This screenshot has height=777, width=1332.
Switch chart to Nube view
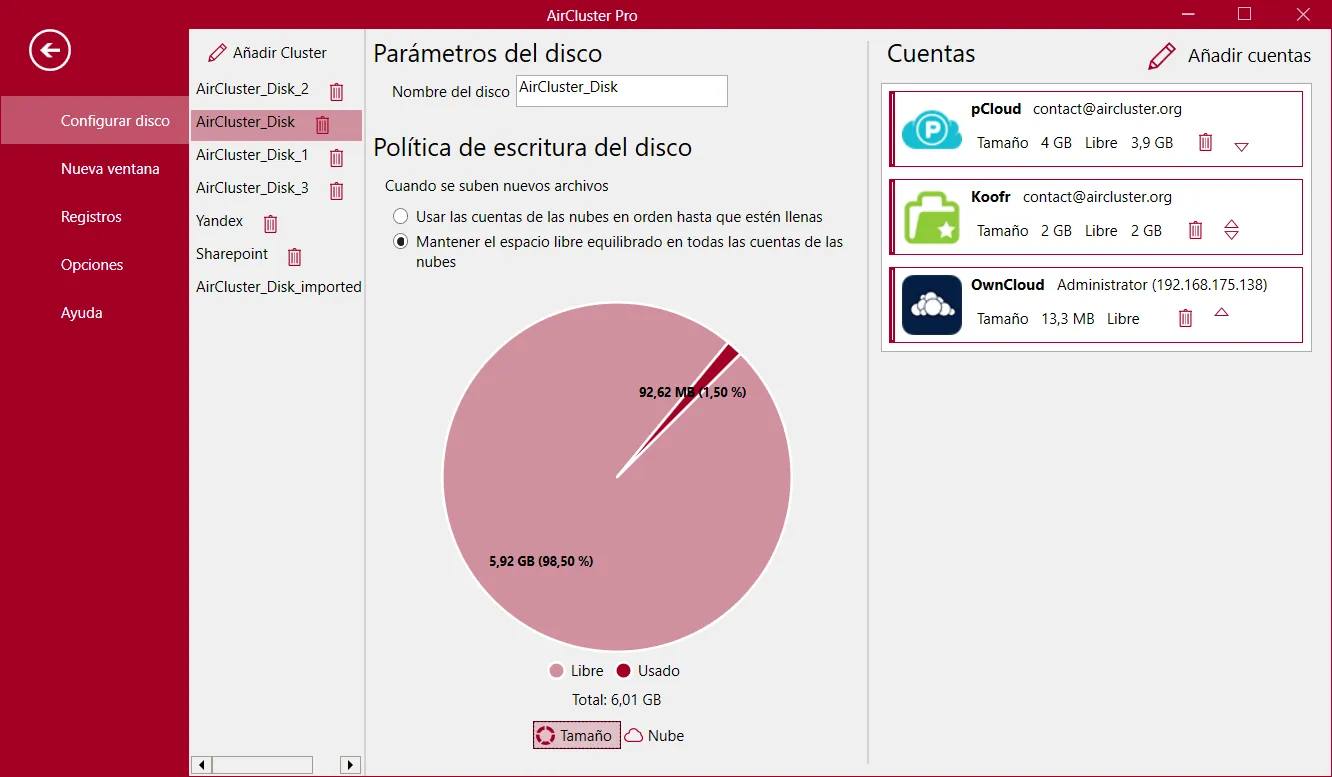click(x=655, y=736)
